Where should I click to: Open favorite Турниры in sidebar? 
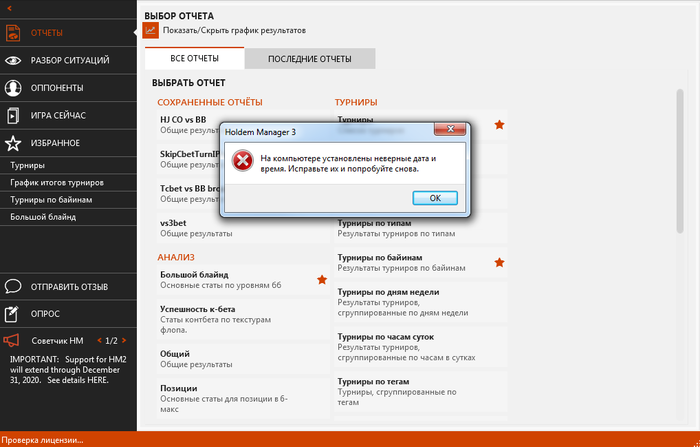(x=68, y=166)
